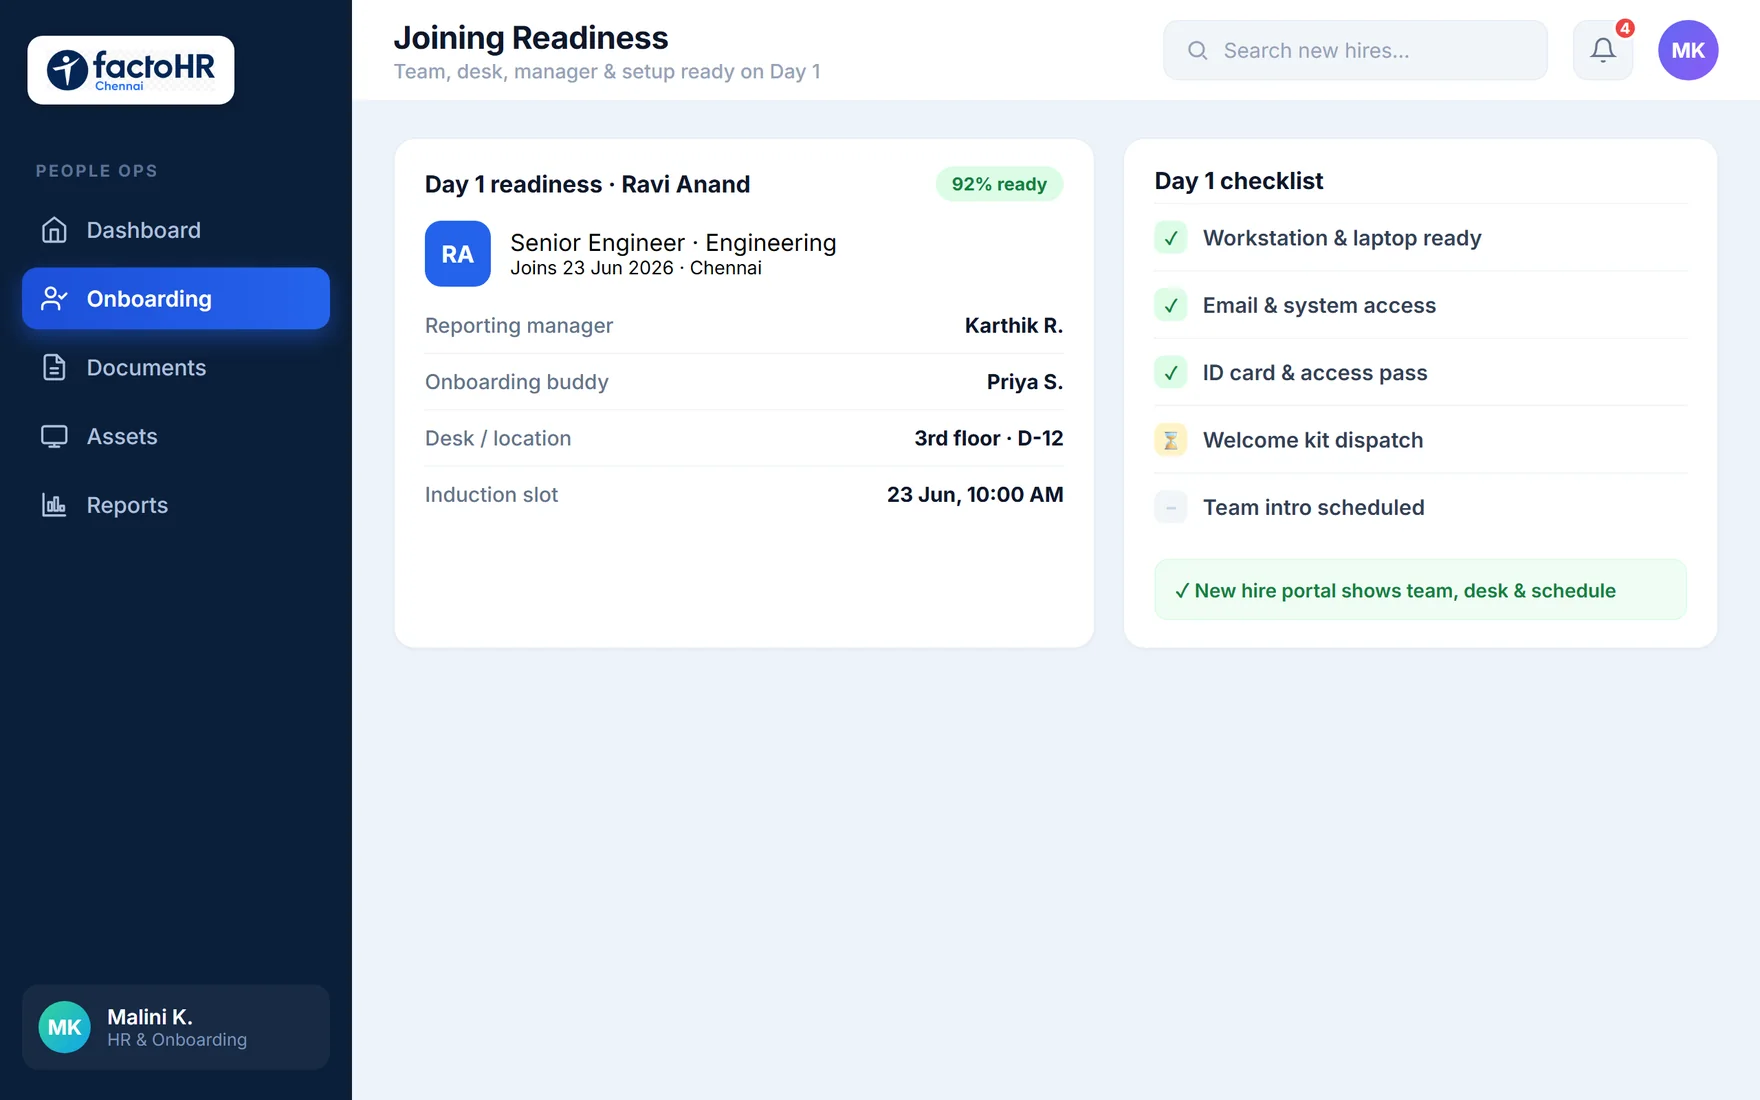Click the Day 1 checklist heading
Image resolution: width=1760 pixels, height=1100 pixels.
pyautogui.click(x=1239, y=181)
